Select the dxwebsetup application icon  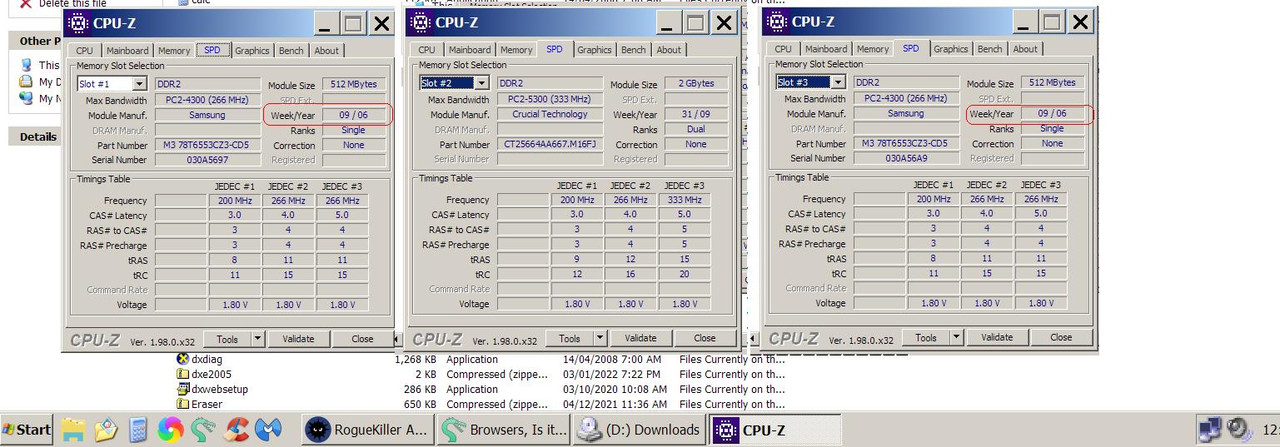pos(183,389)
